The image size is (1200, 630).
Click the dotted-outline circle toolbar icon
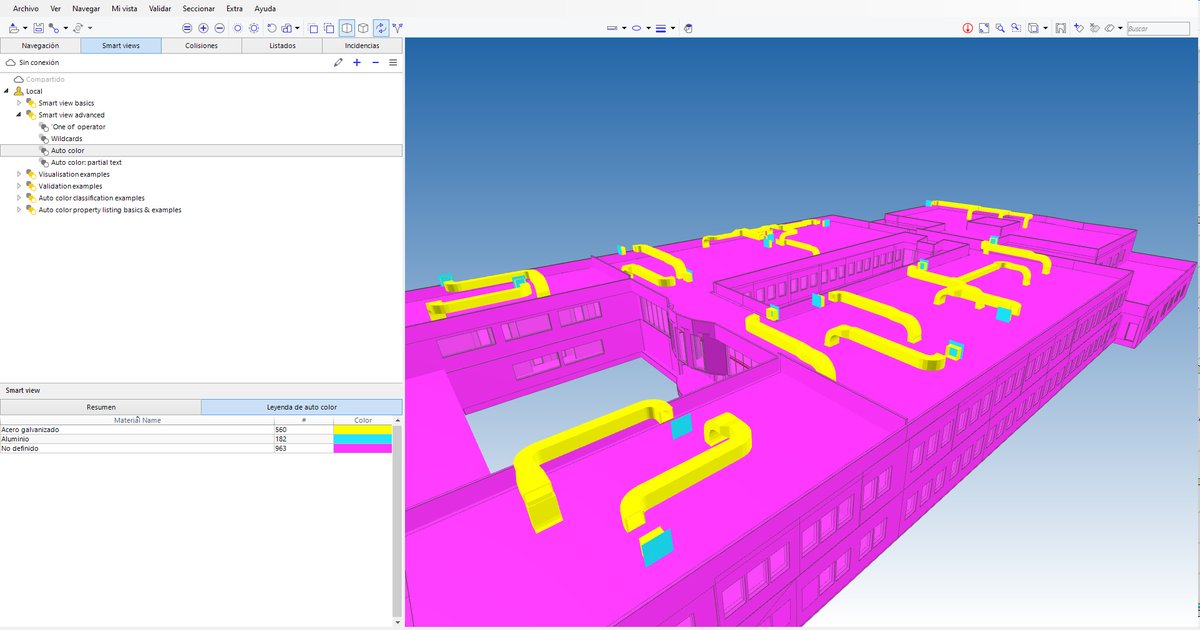[254, 28]
